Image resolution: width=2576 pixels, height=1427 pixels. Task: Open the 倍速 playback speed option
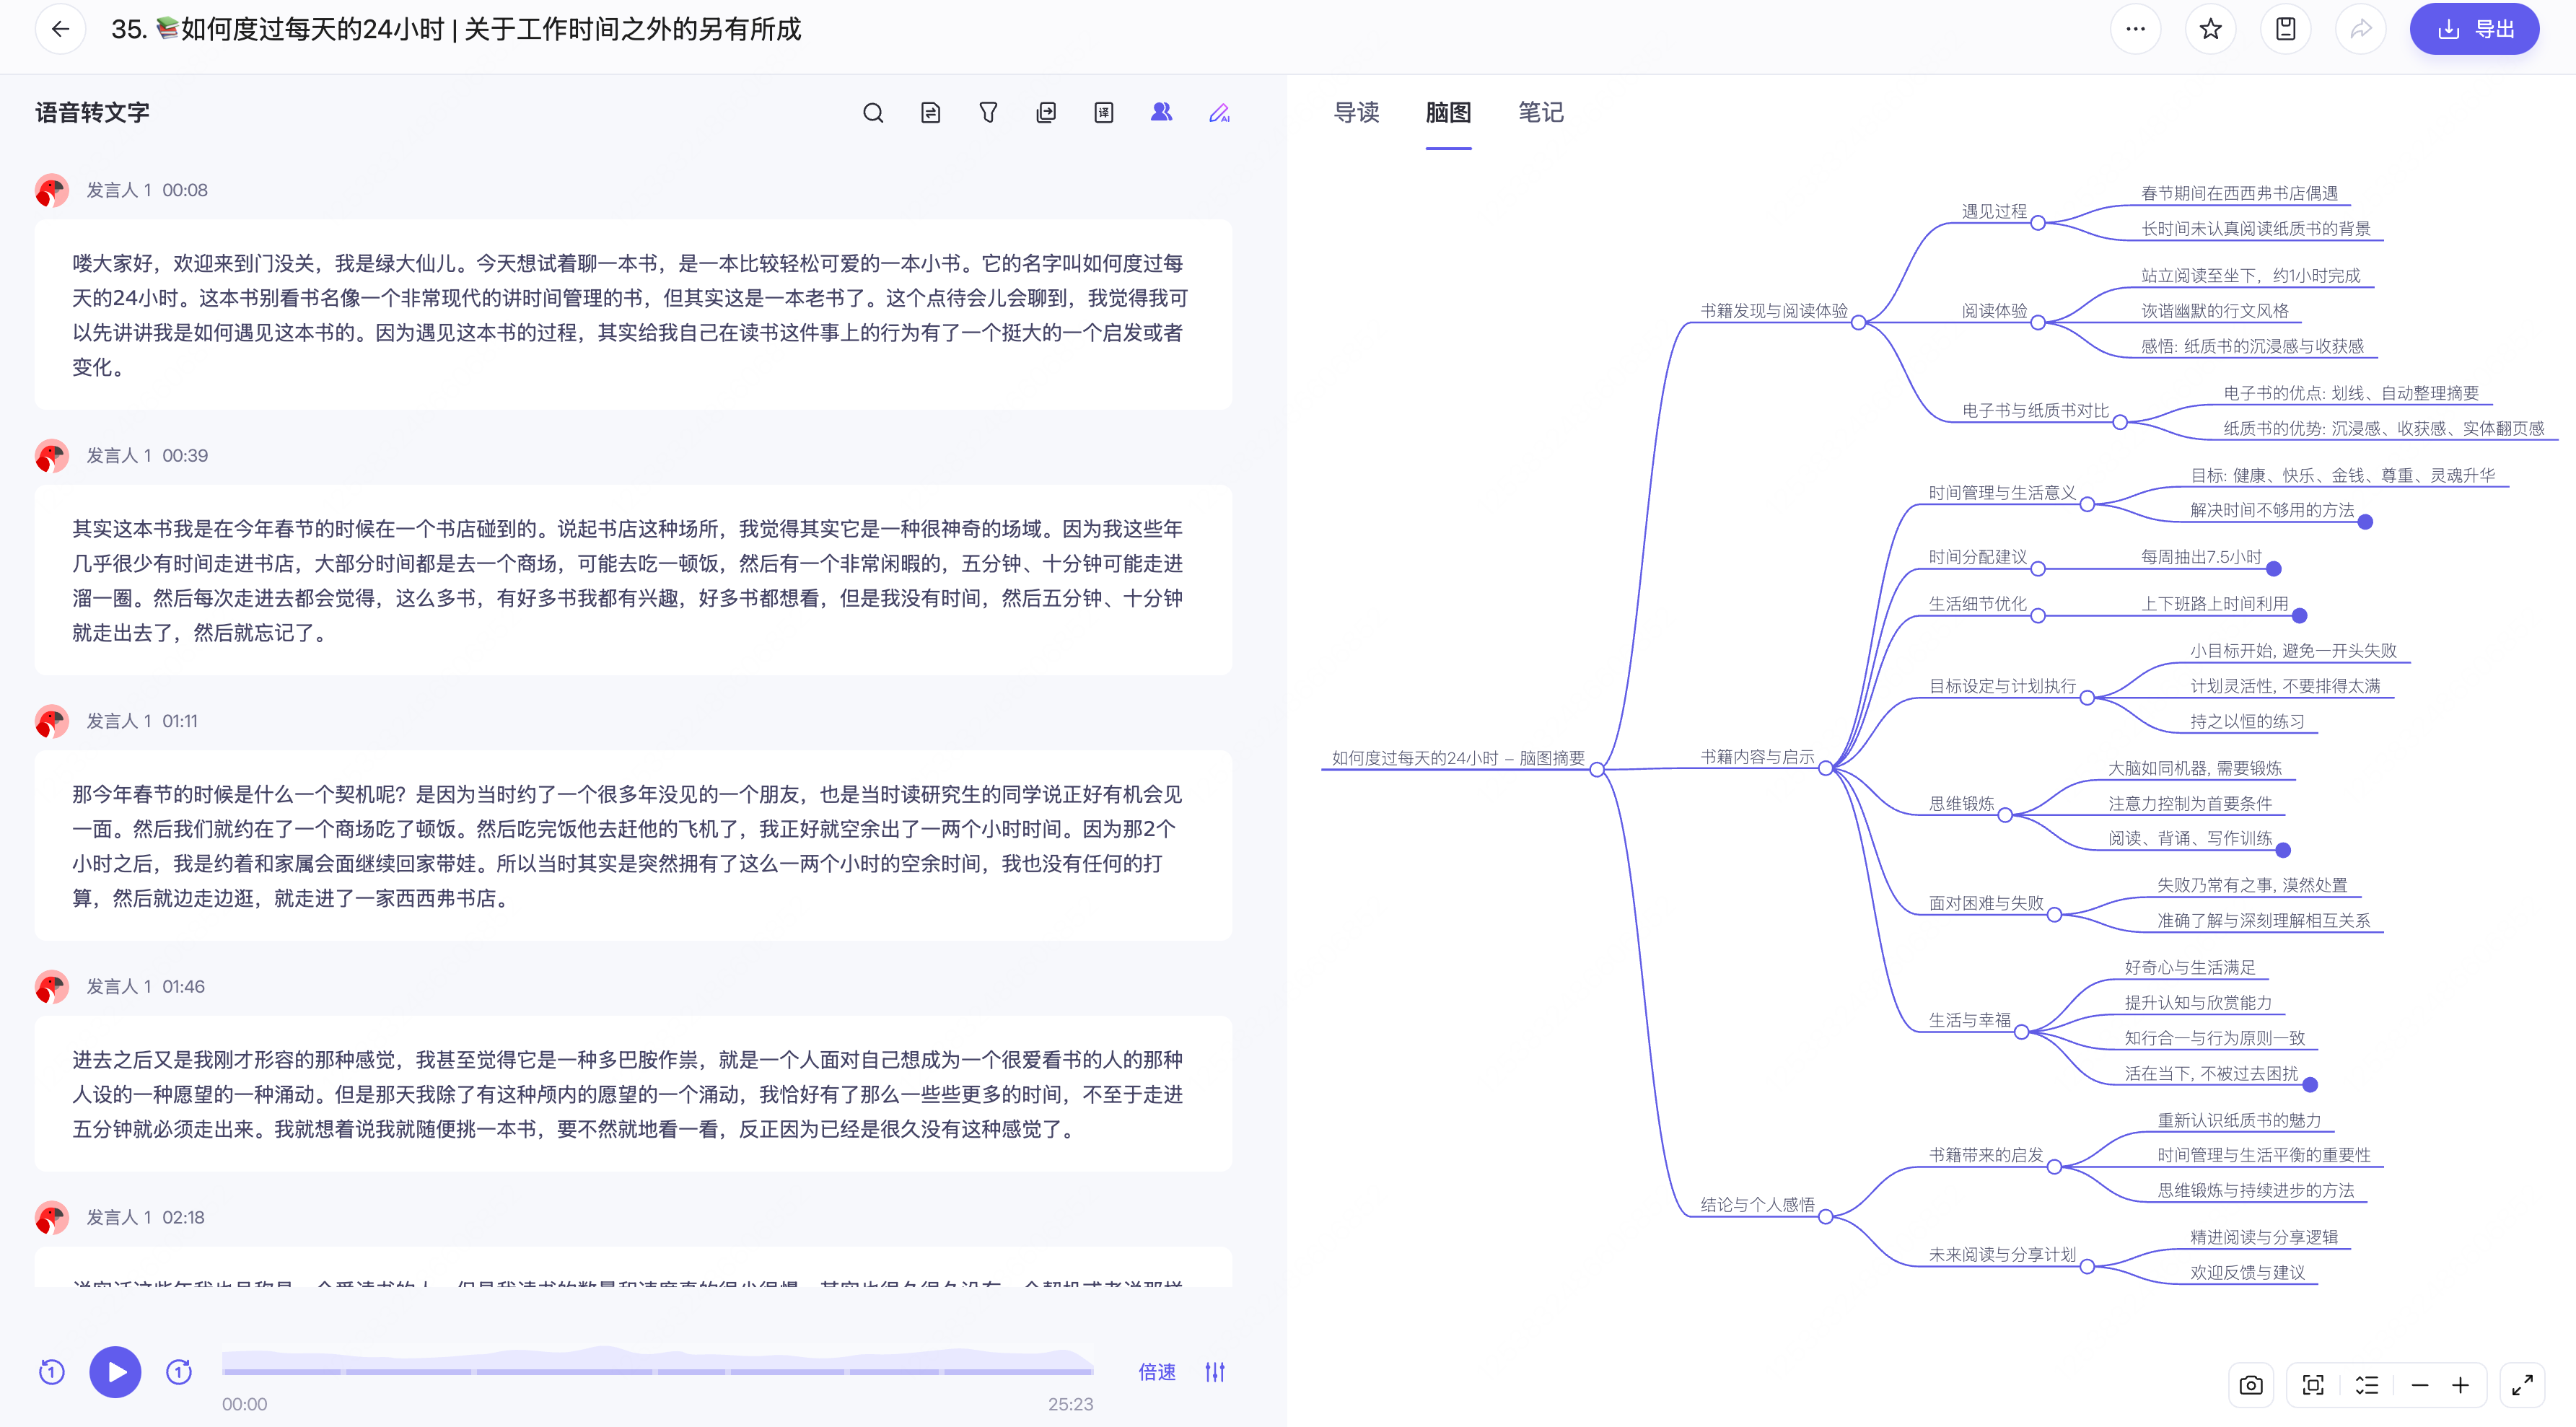[1157, 1372]
